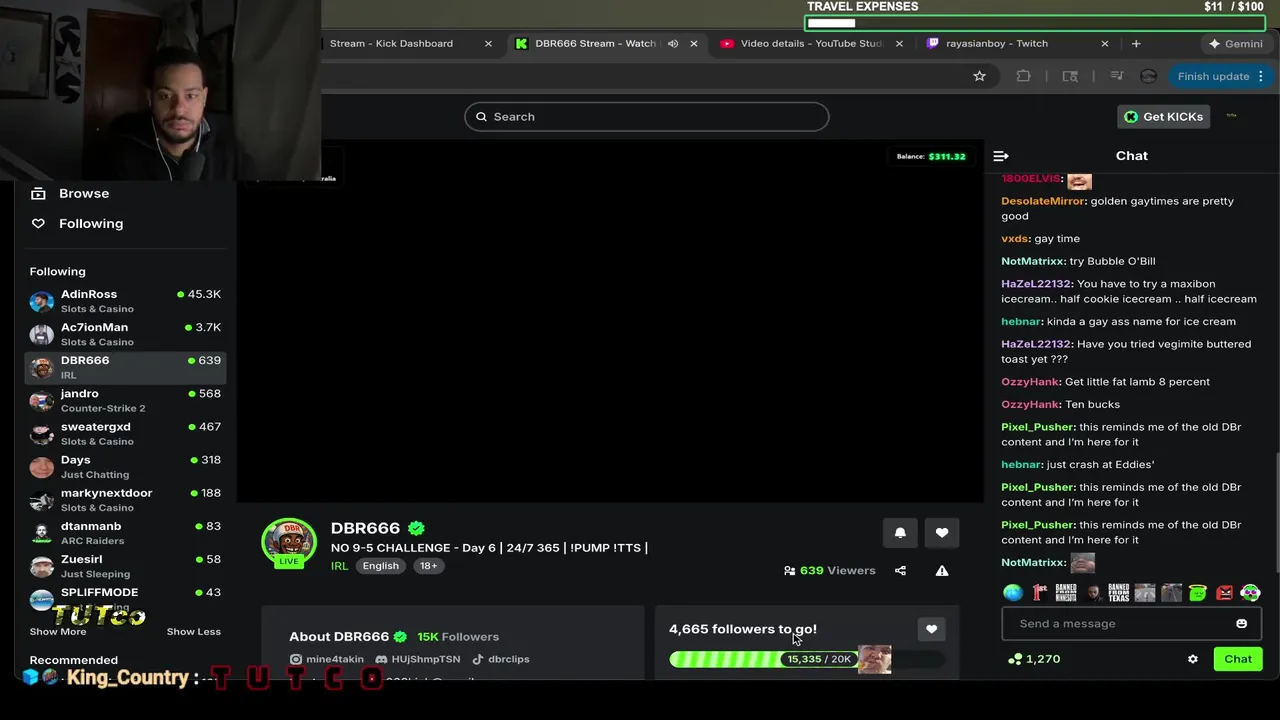Screen dimensions: 1280x720
Task: Click the 1,270 channel points icon
Action: click(x=1015, y=660)
